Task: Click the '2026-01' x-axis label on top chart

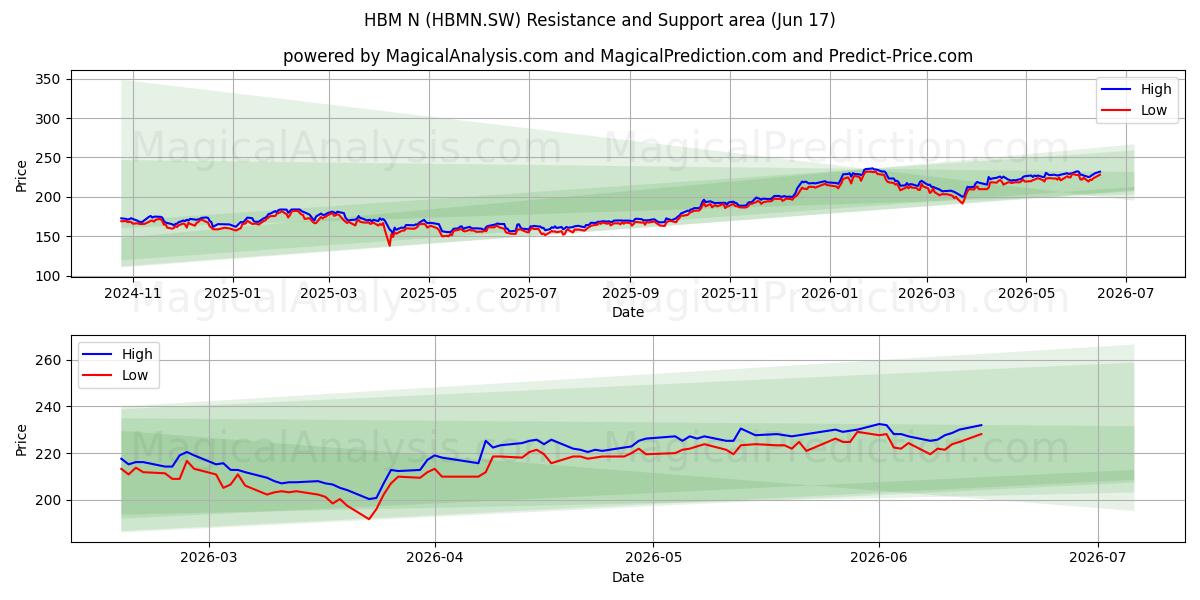Action: click(830, 295)
